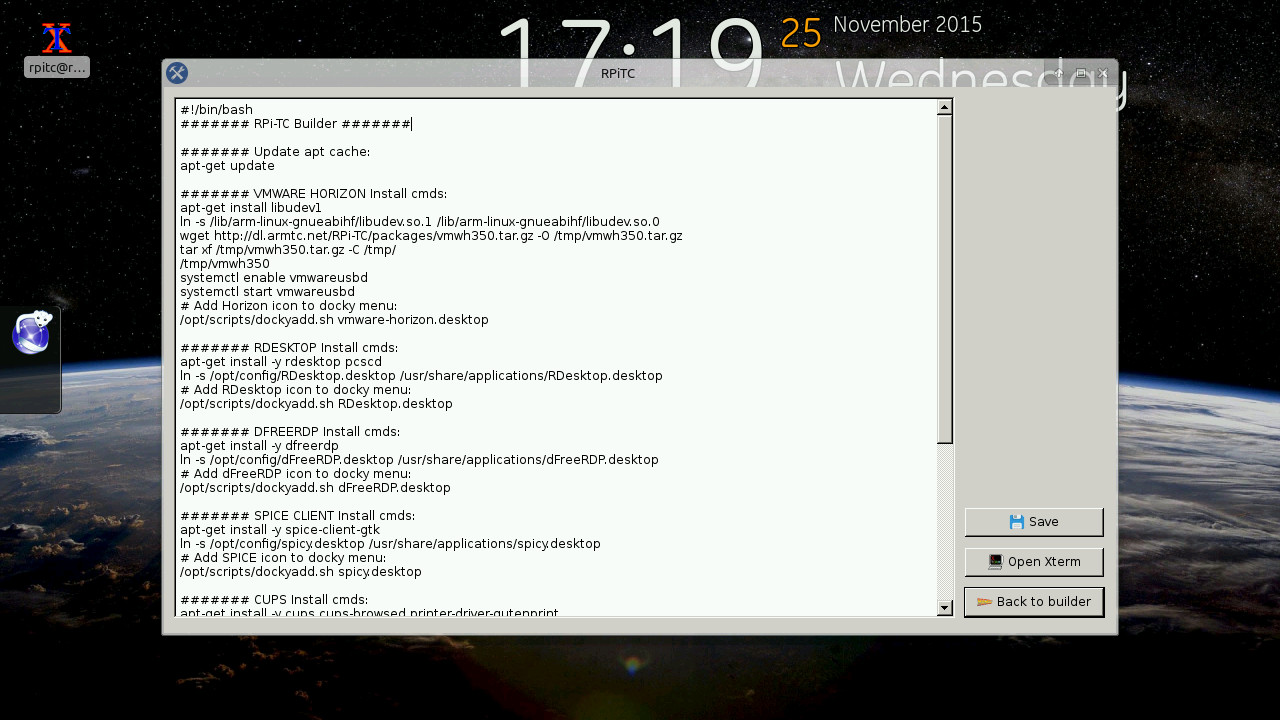Click the RPiTC window menu icon
The image size is (1280, 720).
(177, 73)
